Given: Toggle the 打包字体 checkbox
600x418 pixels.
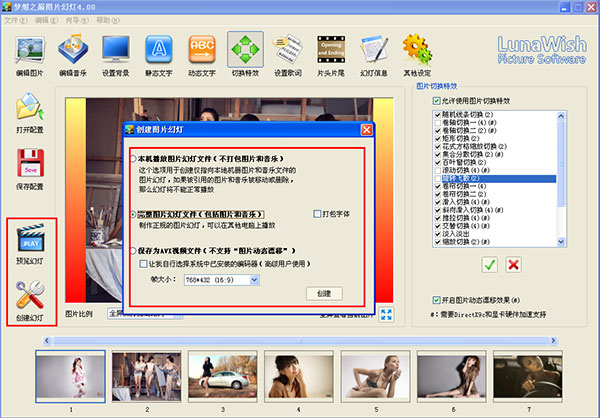Looking at the screenshot, I should [x=317, y=214].
